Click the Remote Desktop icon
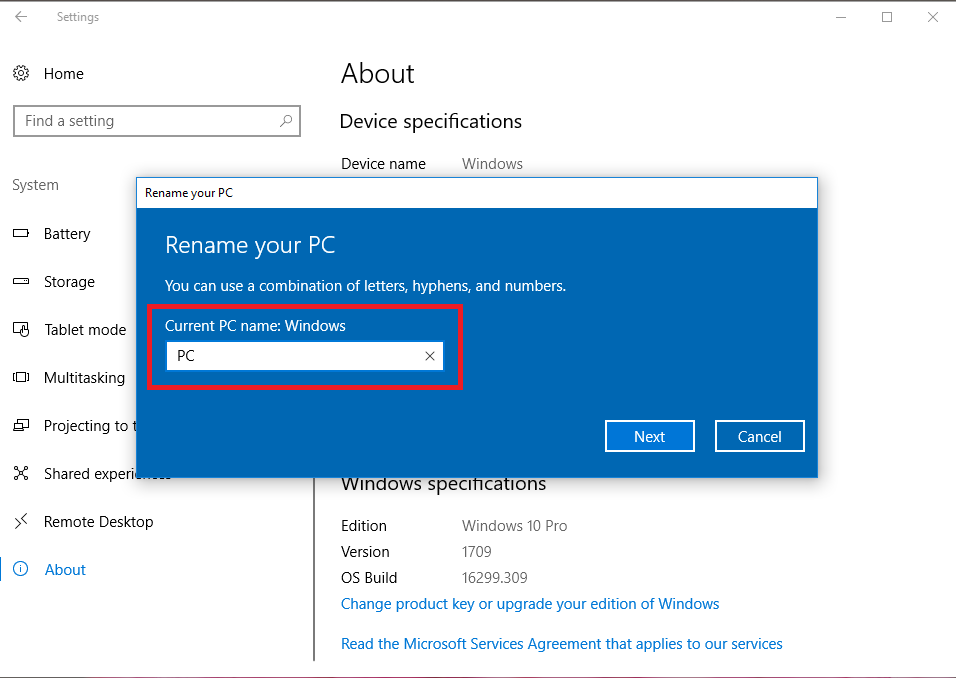Image resolution: width=956 pixels, height=678 pixels. (x=21, y=521)
